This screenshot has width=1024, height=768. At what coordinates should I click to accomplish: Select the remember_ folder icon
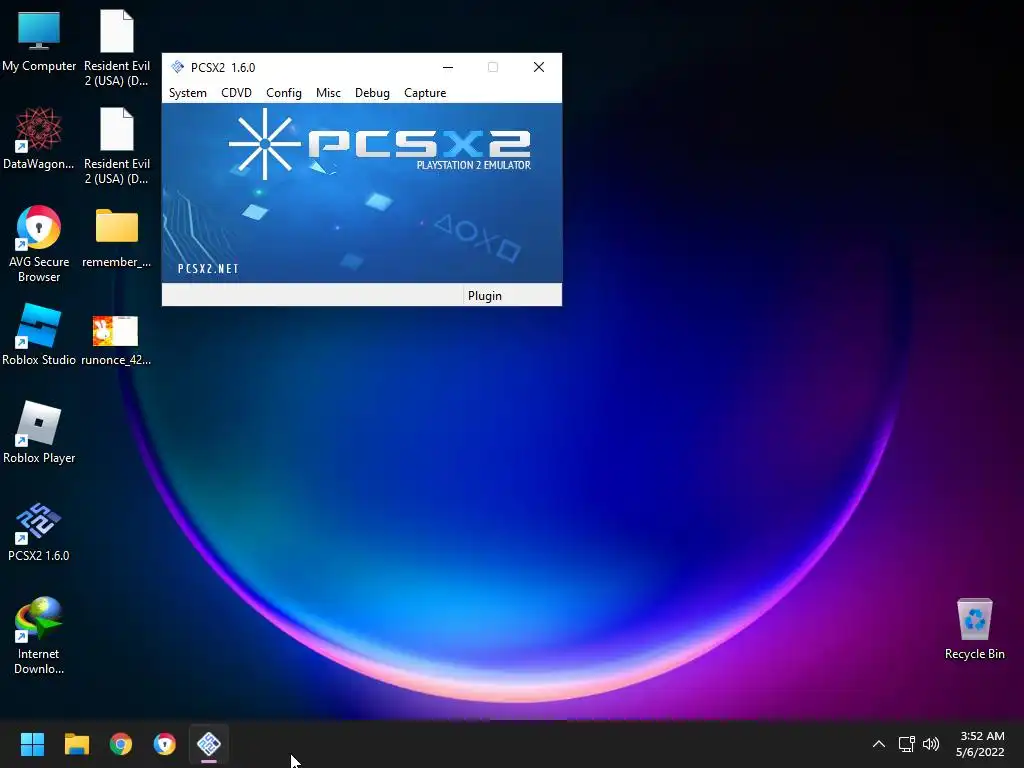click(x=117, y=238)
